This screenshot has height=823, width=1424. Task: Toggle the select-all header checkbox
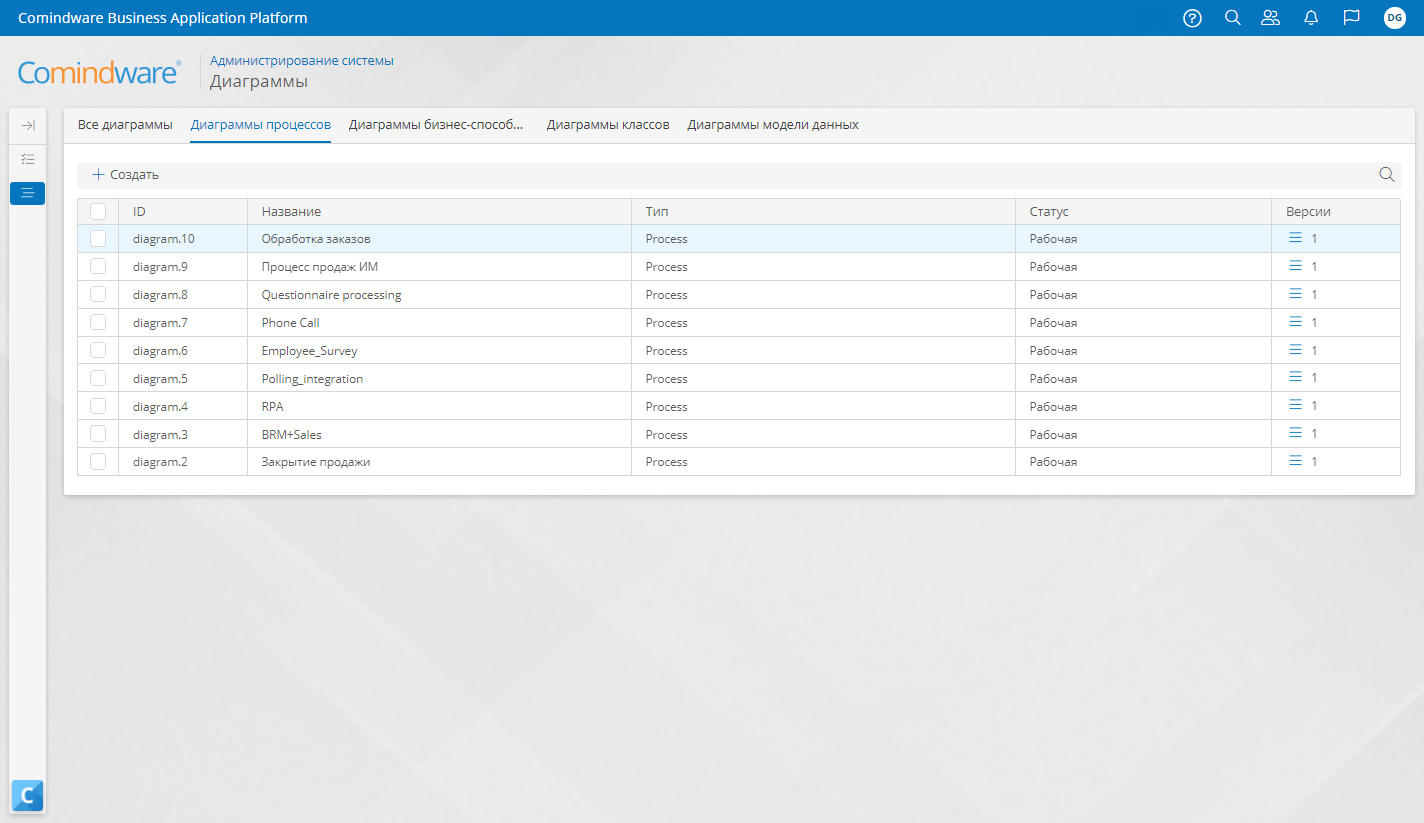pos(98,211)
